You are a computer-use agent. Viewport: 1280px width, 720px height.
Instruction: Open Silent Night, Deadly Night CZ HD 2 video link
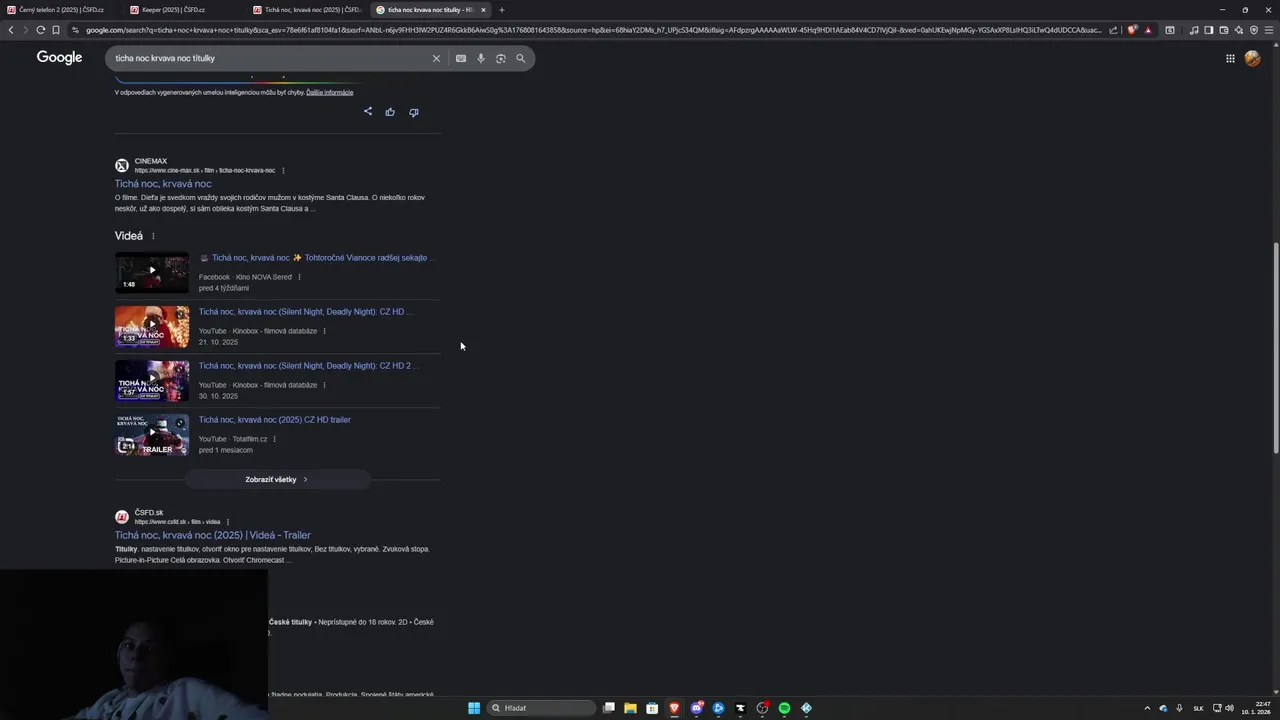coord(308,366)
